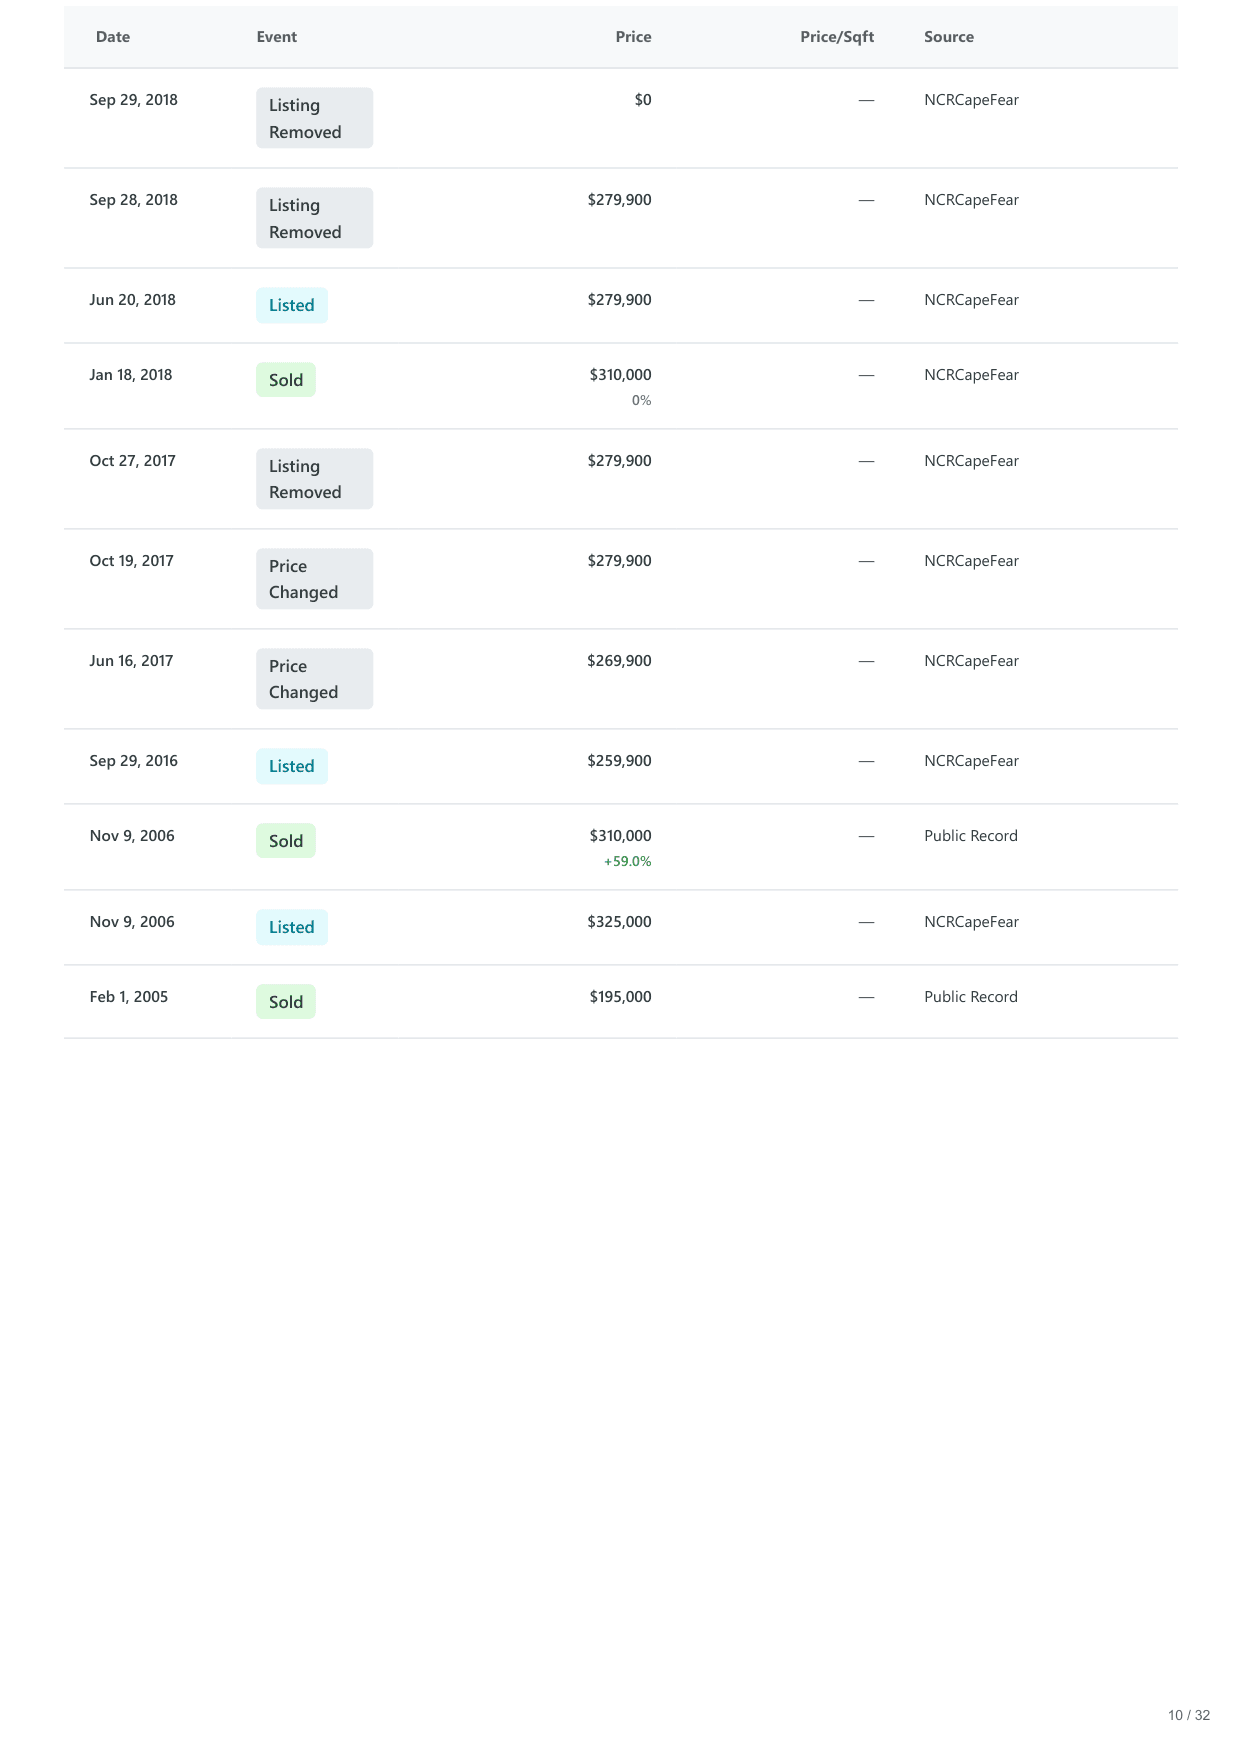Select the Listed badge for Sep 29, 2016

291,766
